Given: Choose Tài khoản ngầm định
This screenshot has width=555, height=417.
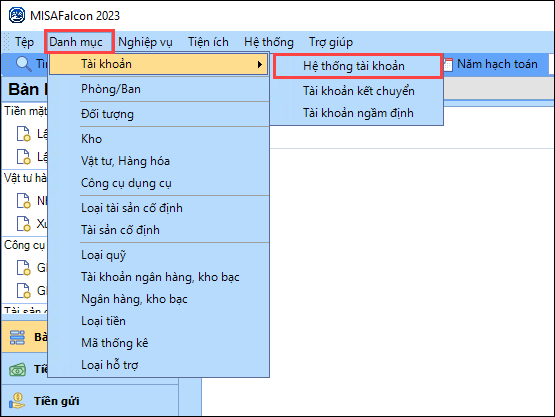Looking at the screenshot, I should click(357, 113).
